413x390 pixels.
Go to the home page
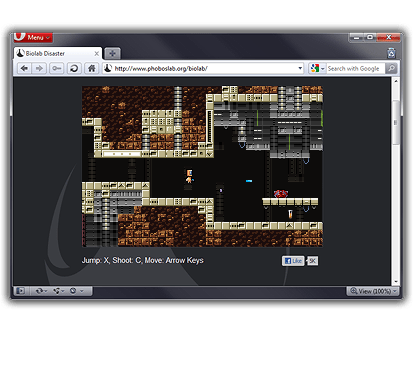(x=91, y=69)
